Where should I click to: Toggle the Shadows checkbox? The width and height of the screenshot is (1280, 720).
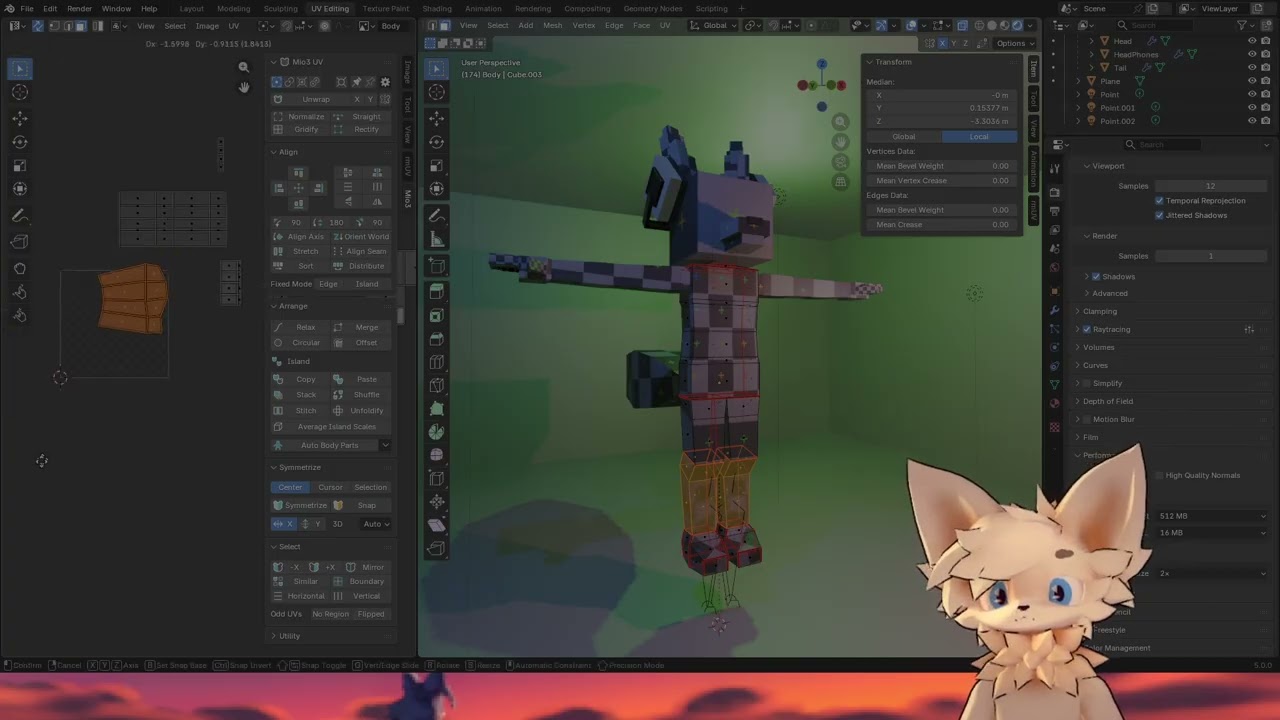click(x=1096, y=277)
